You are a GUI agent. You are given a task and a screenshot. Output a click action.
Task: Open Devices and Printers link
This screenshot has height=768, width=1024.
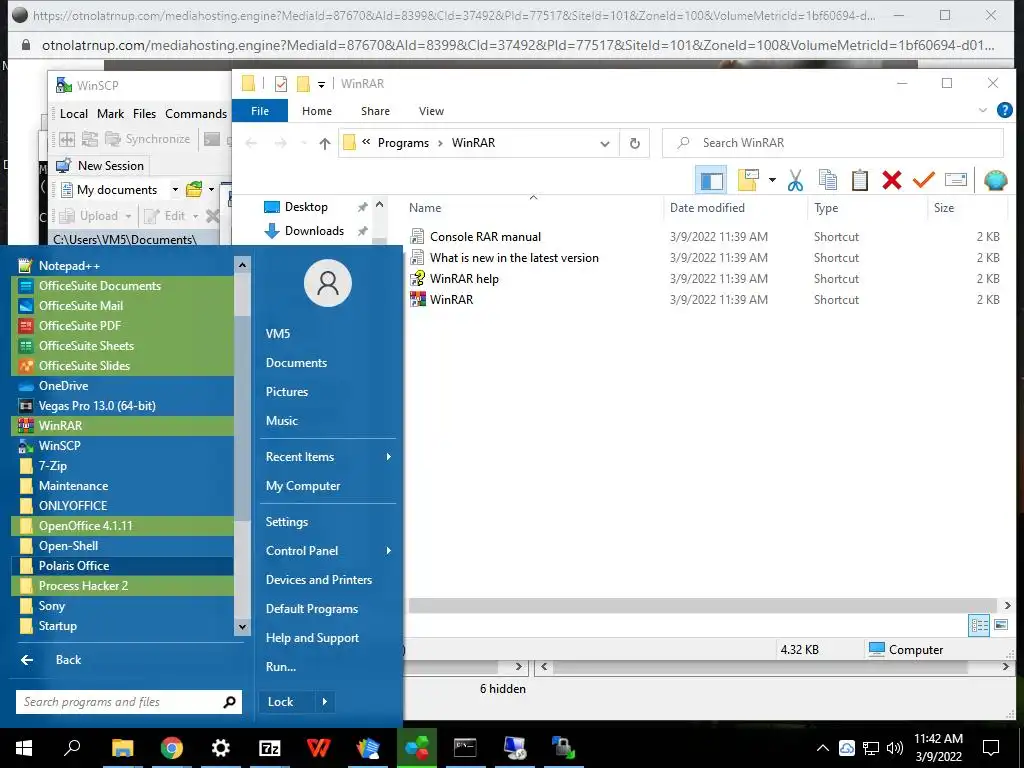pyautogui.click(x=319, y=580)
